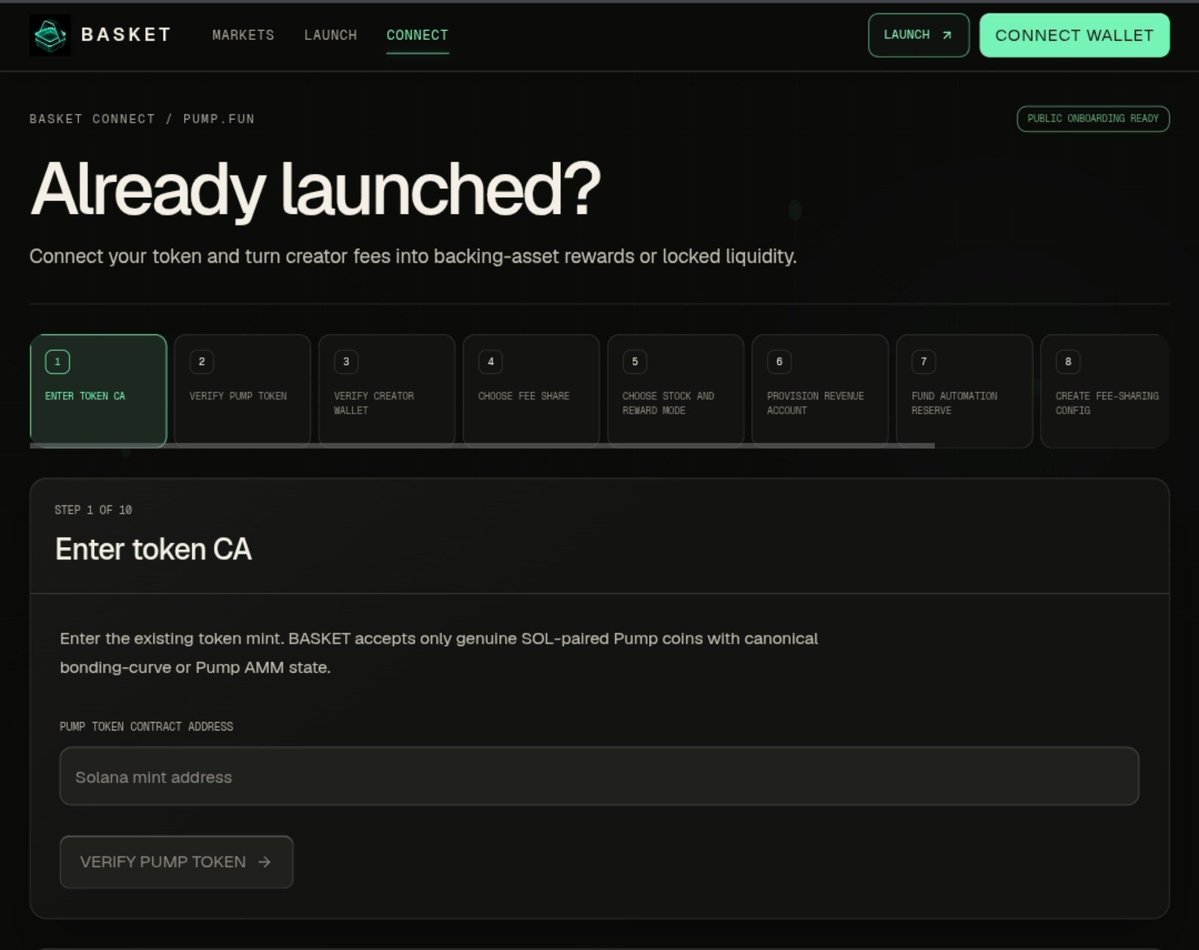This screenshot has height=950, width=1199.
Task: Click the horizontal scrollbar under the steps
Action: pyautogui.click(x=482, y=445)
